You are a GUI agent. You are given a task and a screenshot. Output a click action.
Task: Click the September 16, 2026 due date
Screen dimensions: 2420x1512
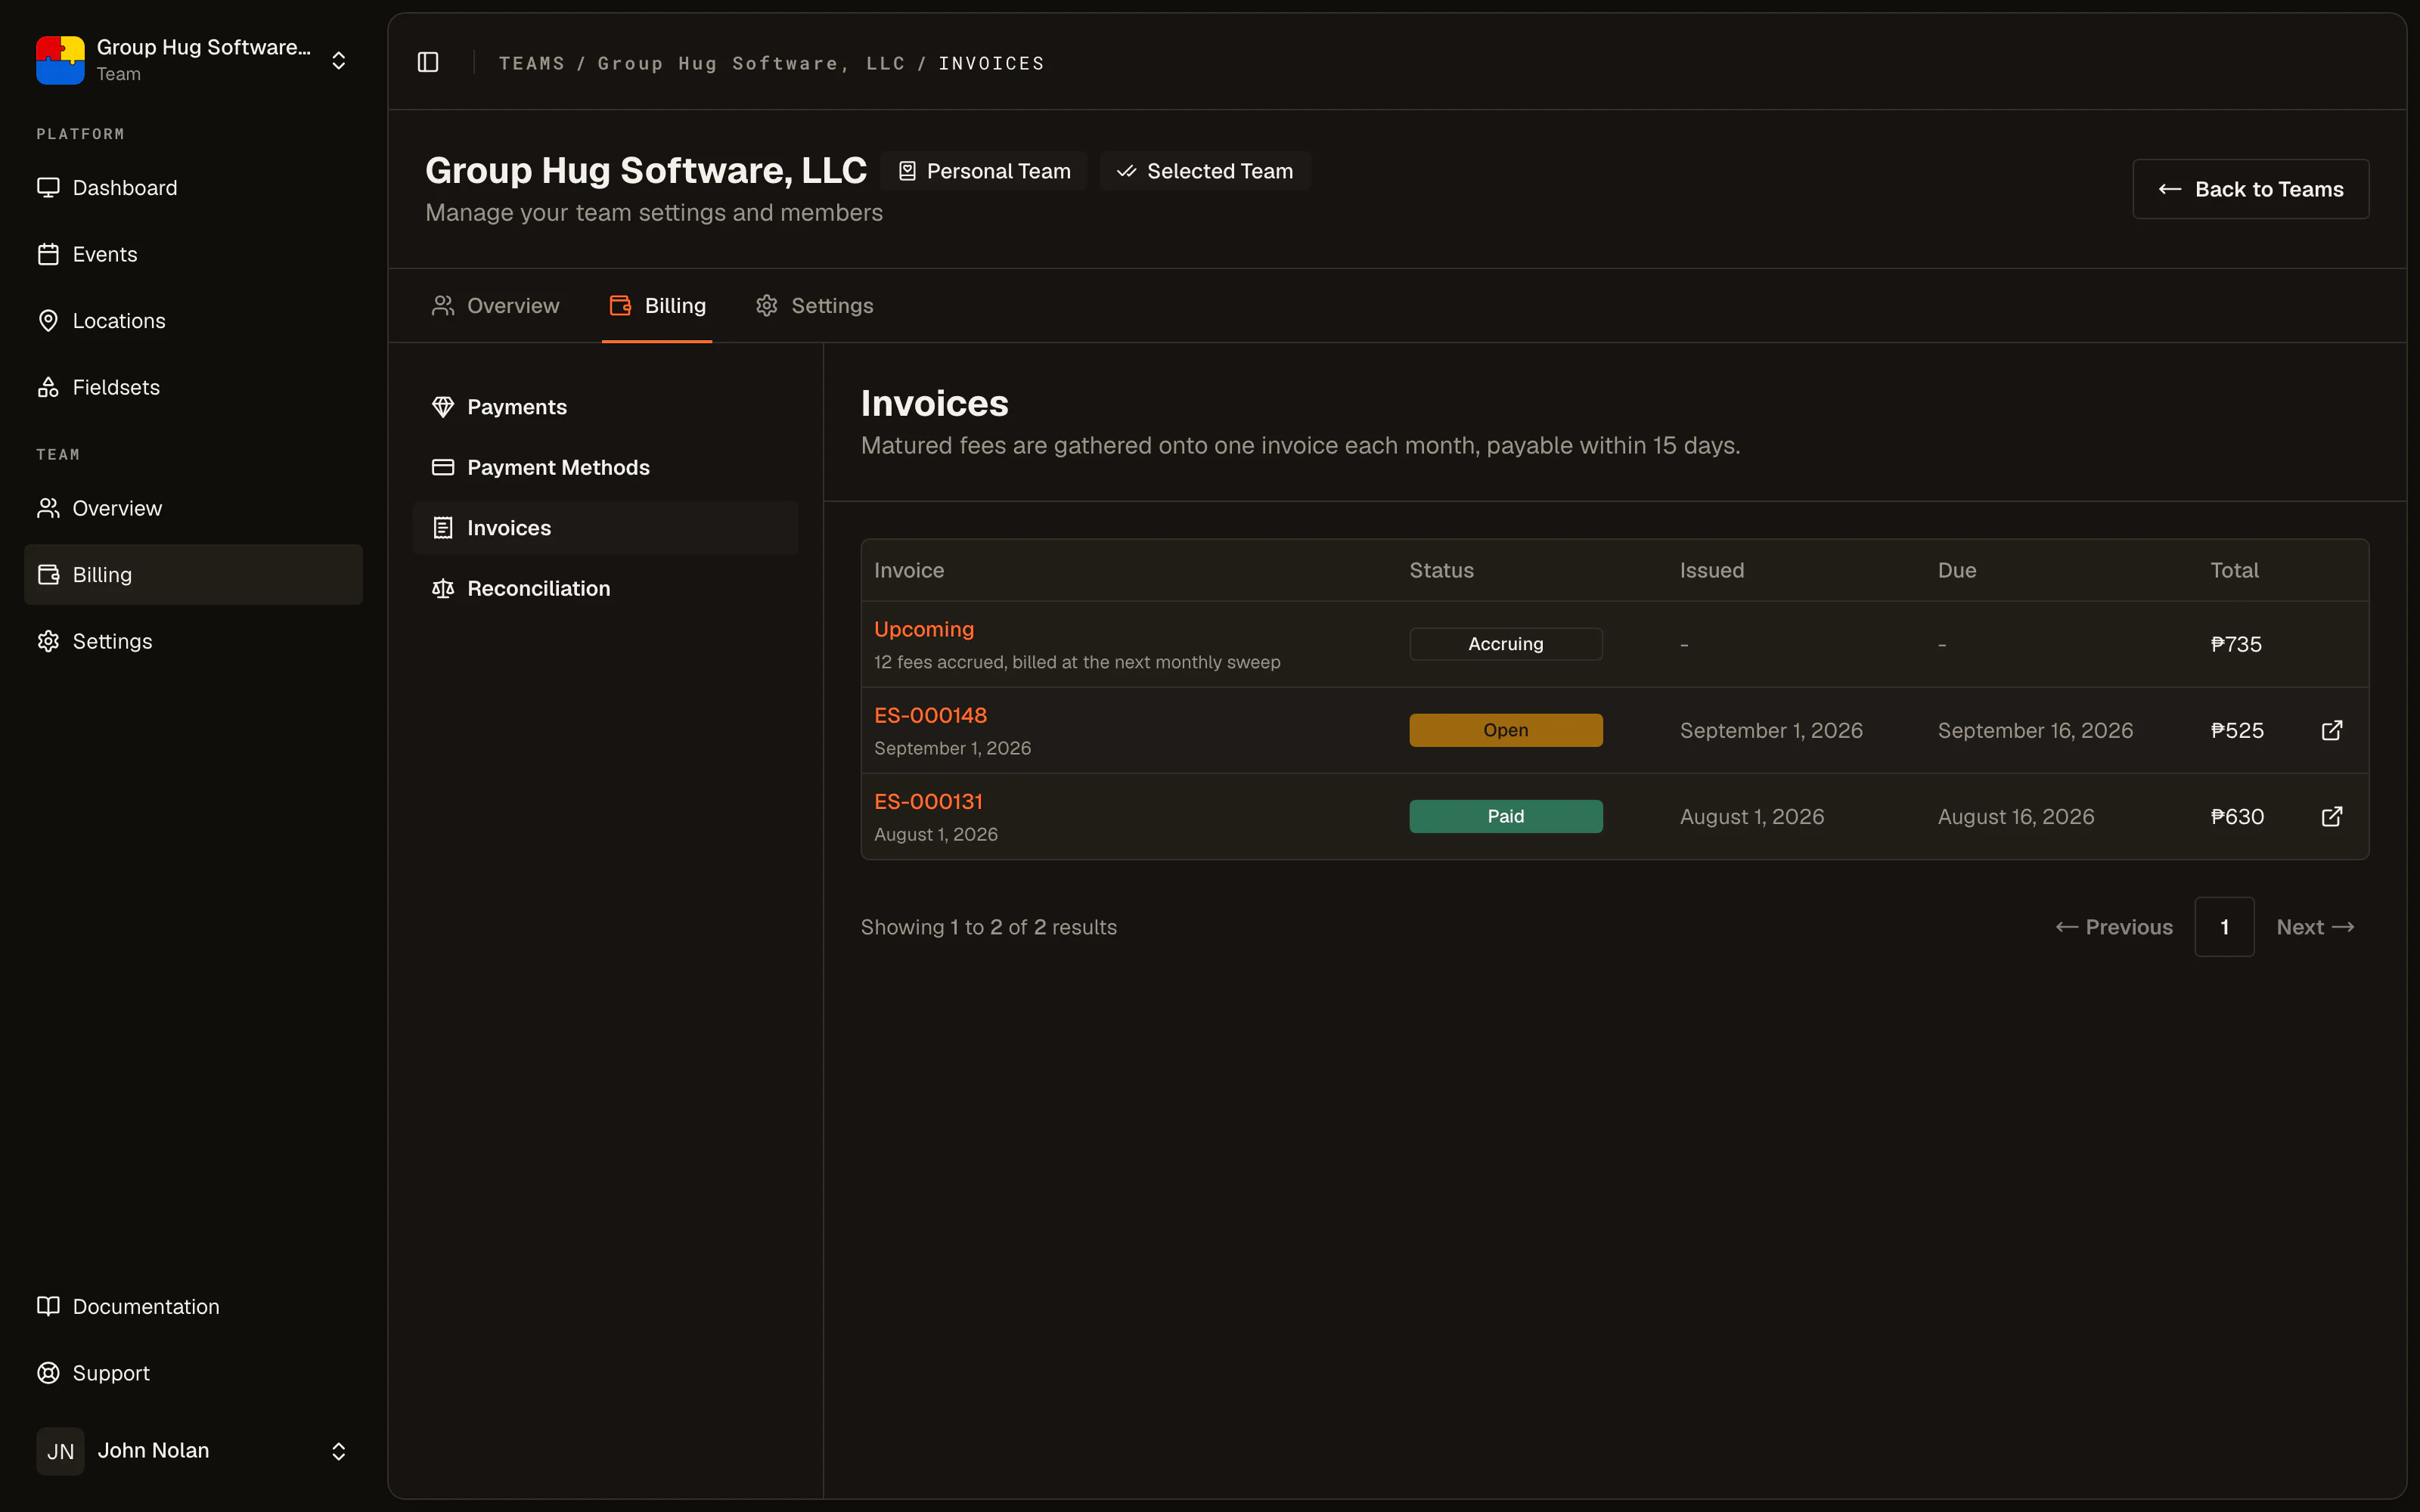click(2036, 730)
